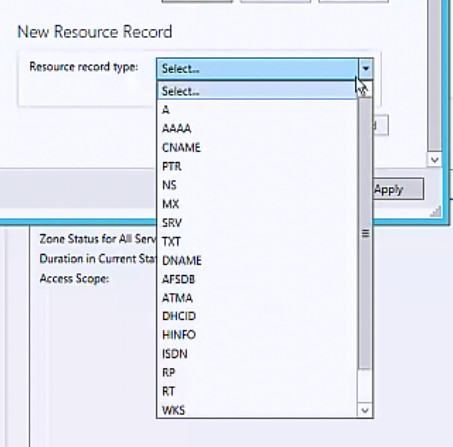The width and height of the screenshot is (453, 447).
Task: Pick NS record type
Action: pyautogui.click(x=257, y=185)
